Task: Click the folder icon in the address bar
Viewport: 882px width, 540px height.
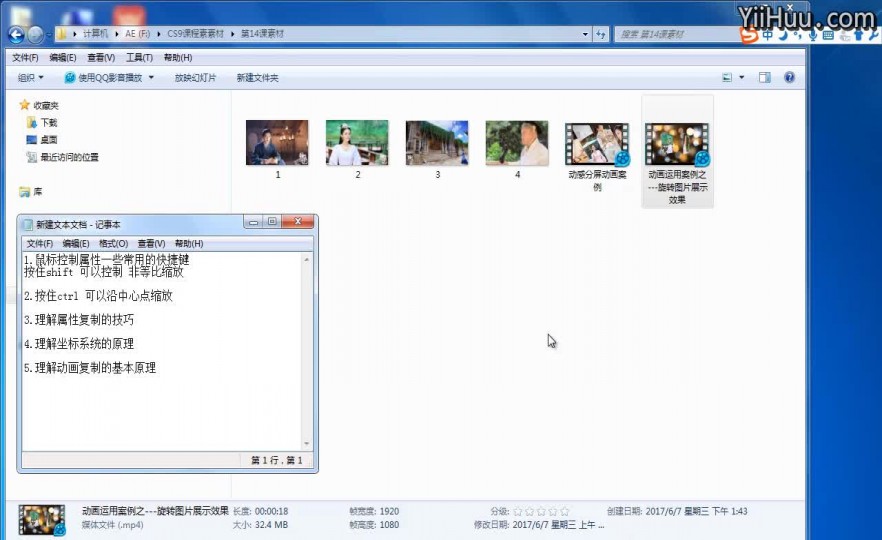Action: click(x=61, y=34)
